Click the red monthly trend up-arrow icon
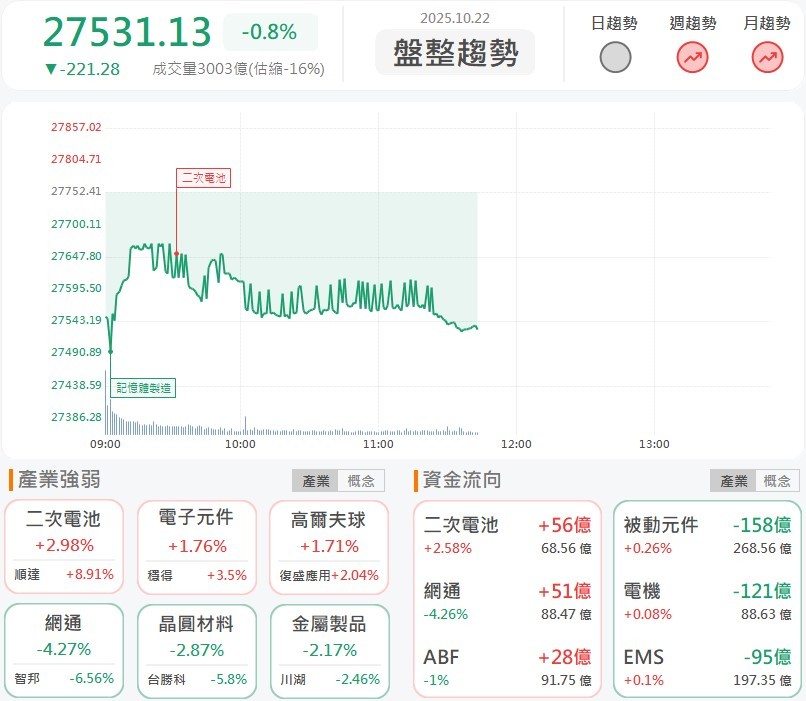 767,57
